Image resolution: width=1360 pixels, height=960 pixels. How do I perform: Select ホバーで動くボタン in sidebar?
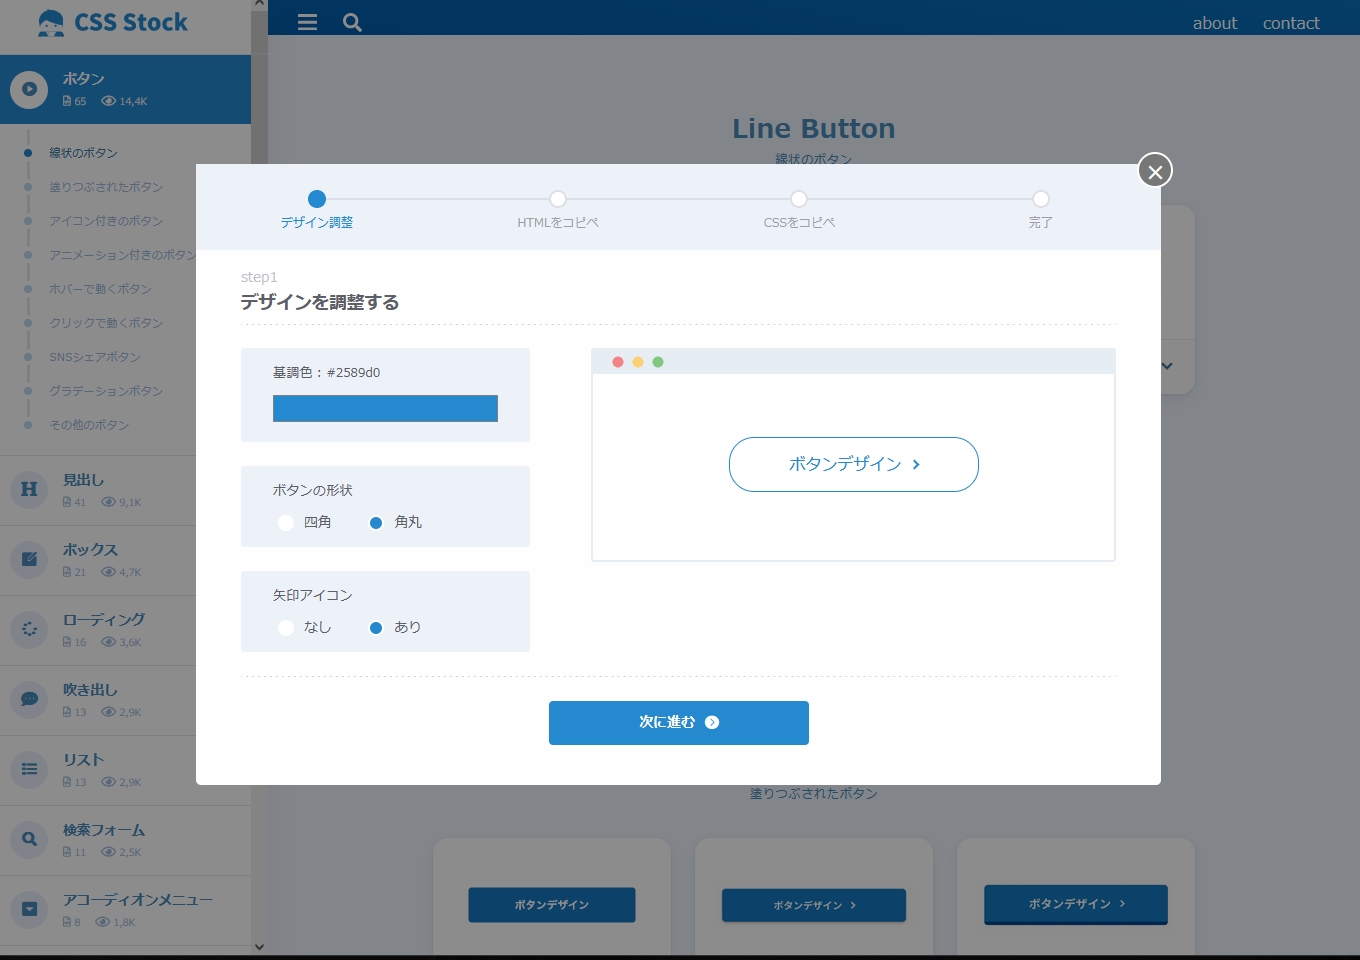pos(100,289)
